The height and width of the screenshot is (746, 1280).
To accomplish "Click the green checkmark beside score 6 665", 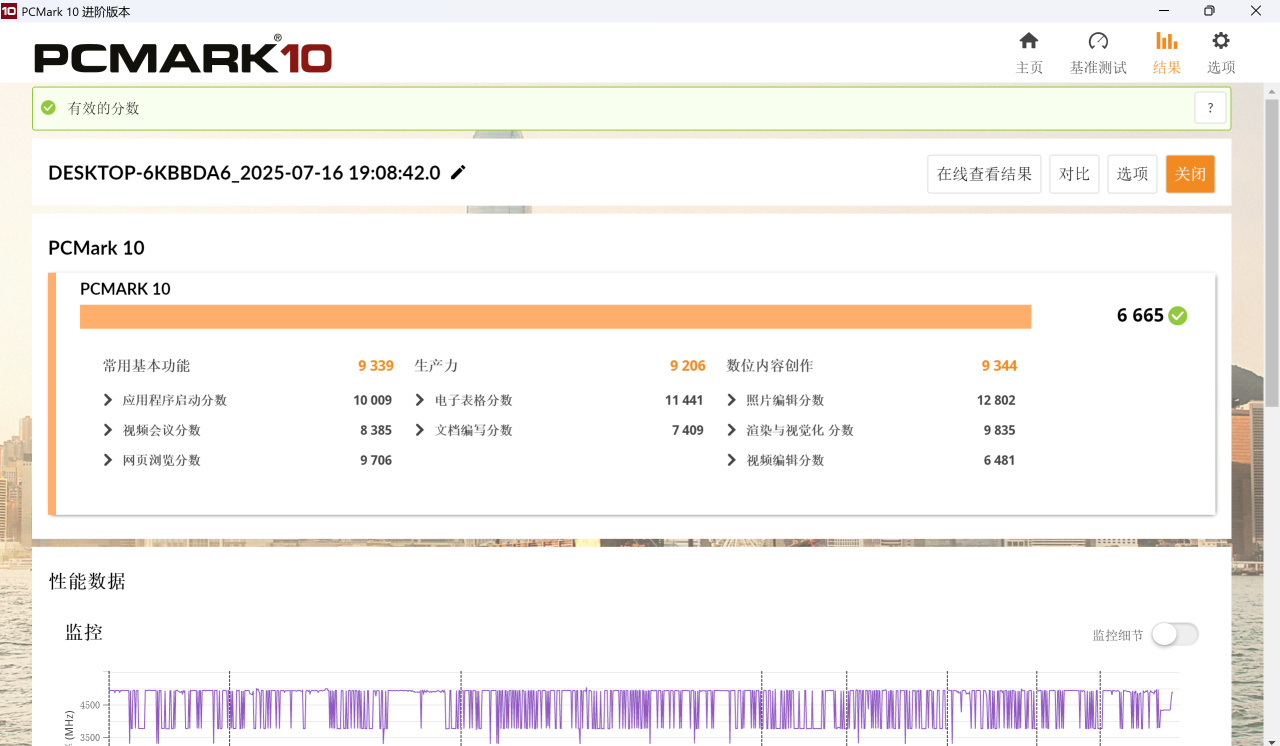I will click(1178, 316).
